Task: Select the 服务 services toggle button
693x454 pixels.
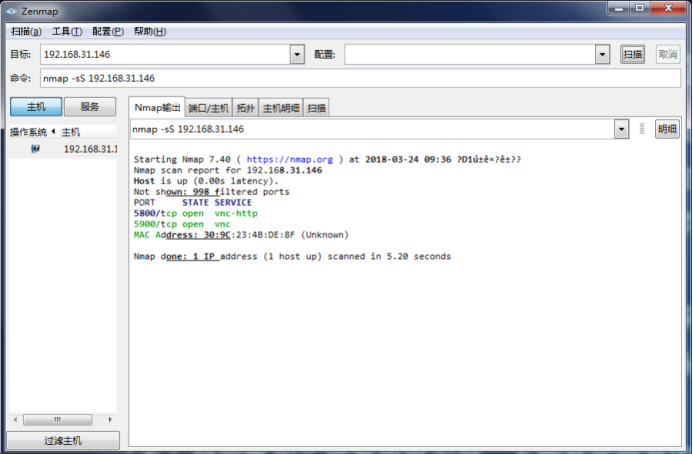Action: pos(90,107)
